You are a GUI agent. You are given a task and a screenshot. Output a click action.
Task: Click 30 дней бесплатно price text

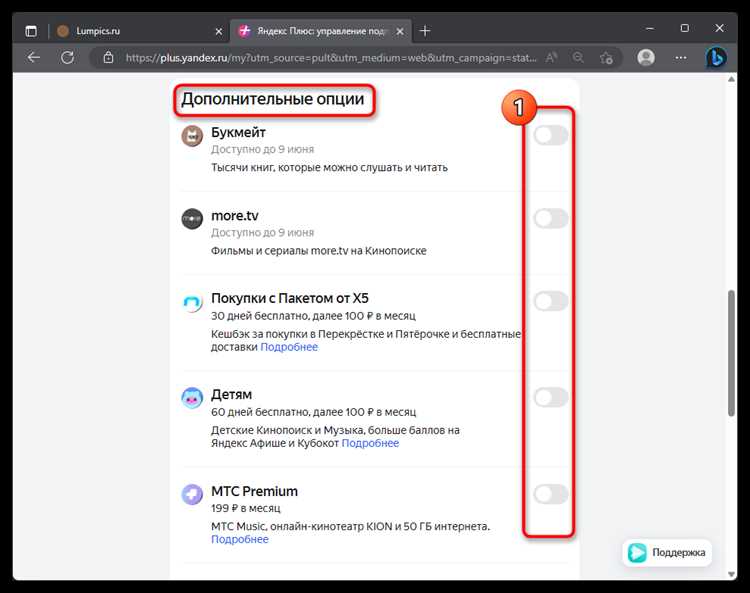(x=313, y=316)
